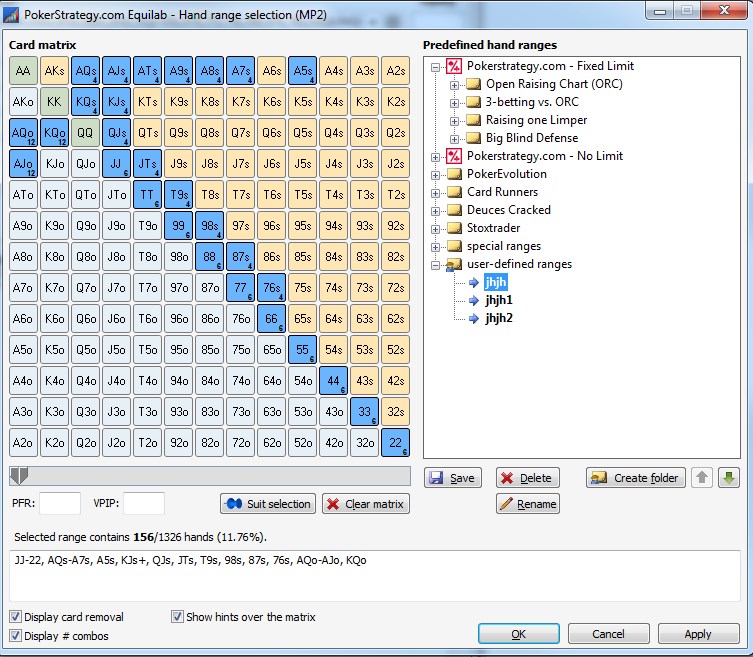
Task: Toggle Show hints over the matrix
Action: (x=177, y=617)
